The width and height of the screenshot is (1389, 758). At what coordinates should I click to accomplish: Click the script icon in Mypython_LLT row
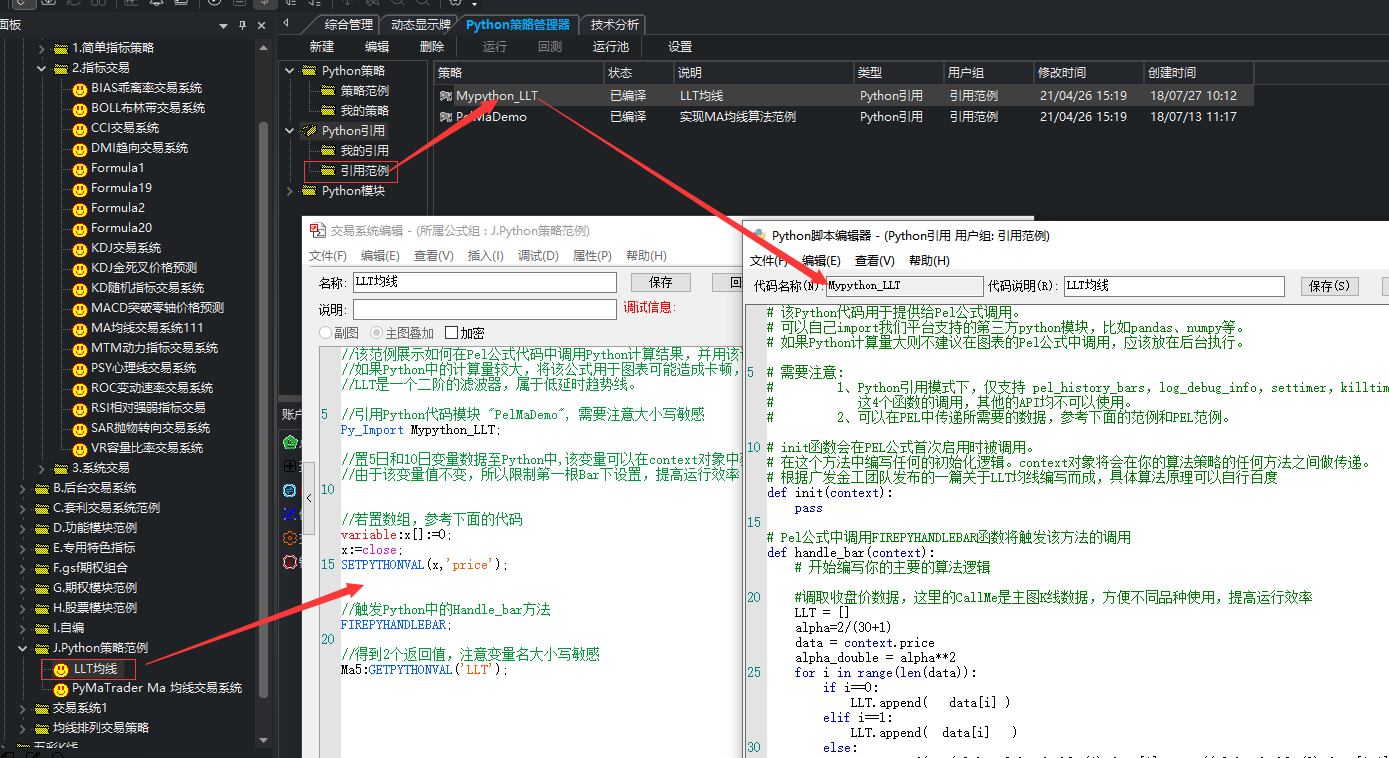pyautogui.click(x=445, y=96)
